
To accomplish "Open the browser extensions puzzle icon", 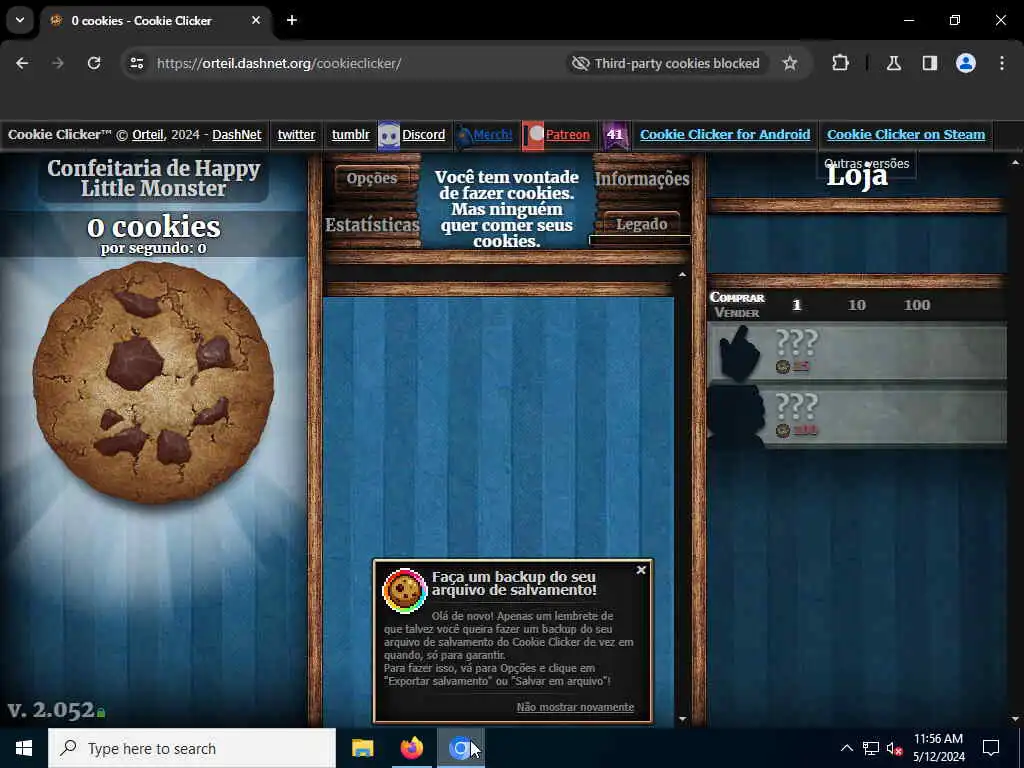I will 840,63.
